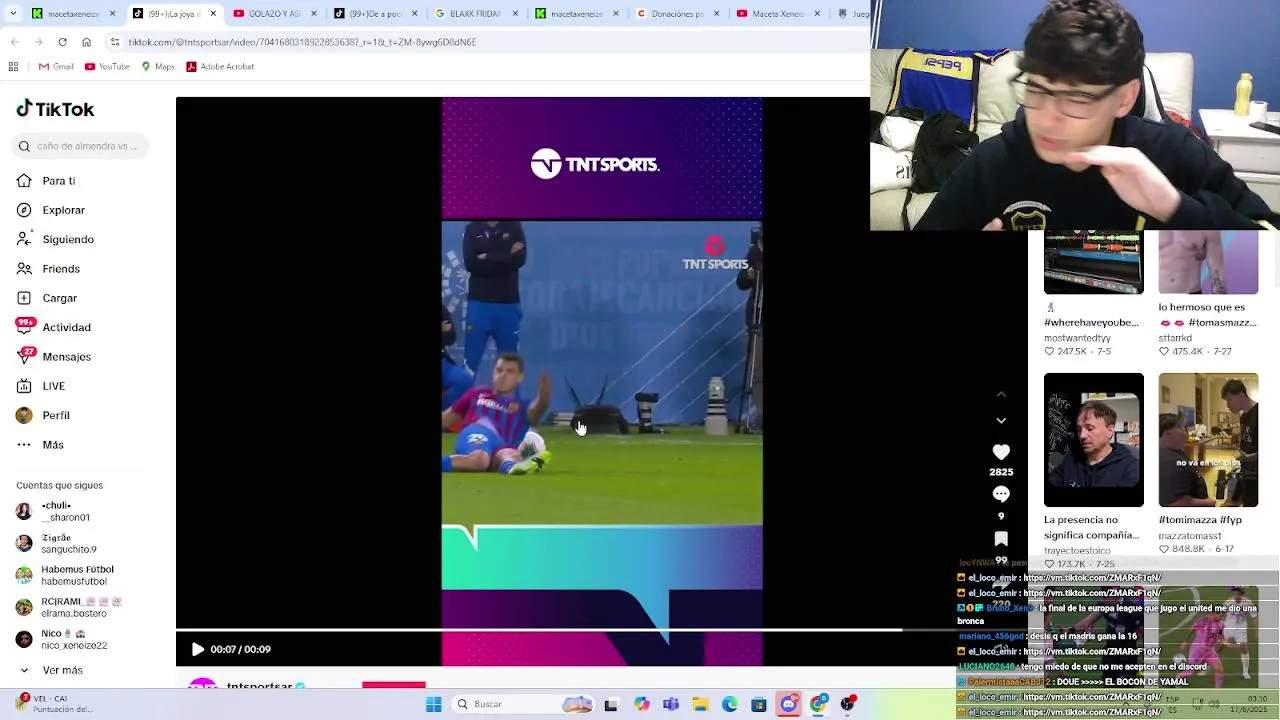This screenshot has height=720, width=1280.
Task: Click the TikTok search field
Action: tap(82, 146)
